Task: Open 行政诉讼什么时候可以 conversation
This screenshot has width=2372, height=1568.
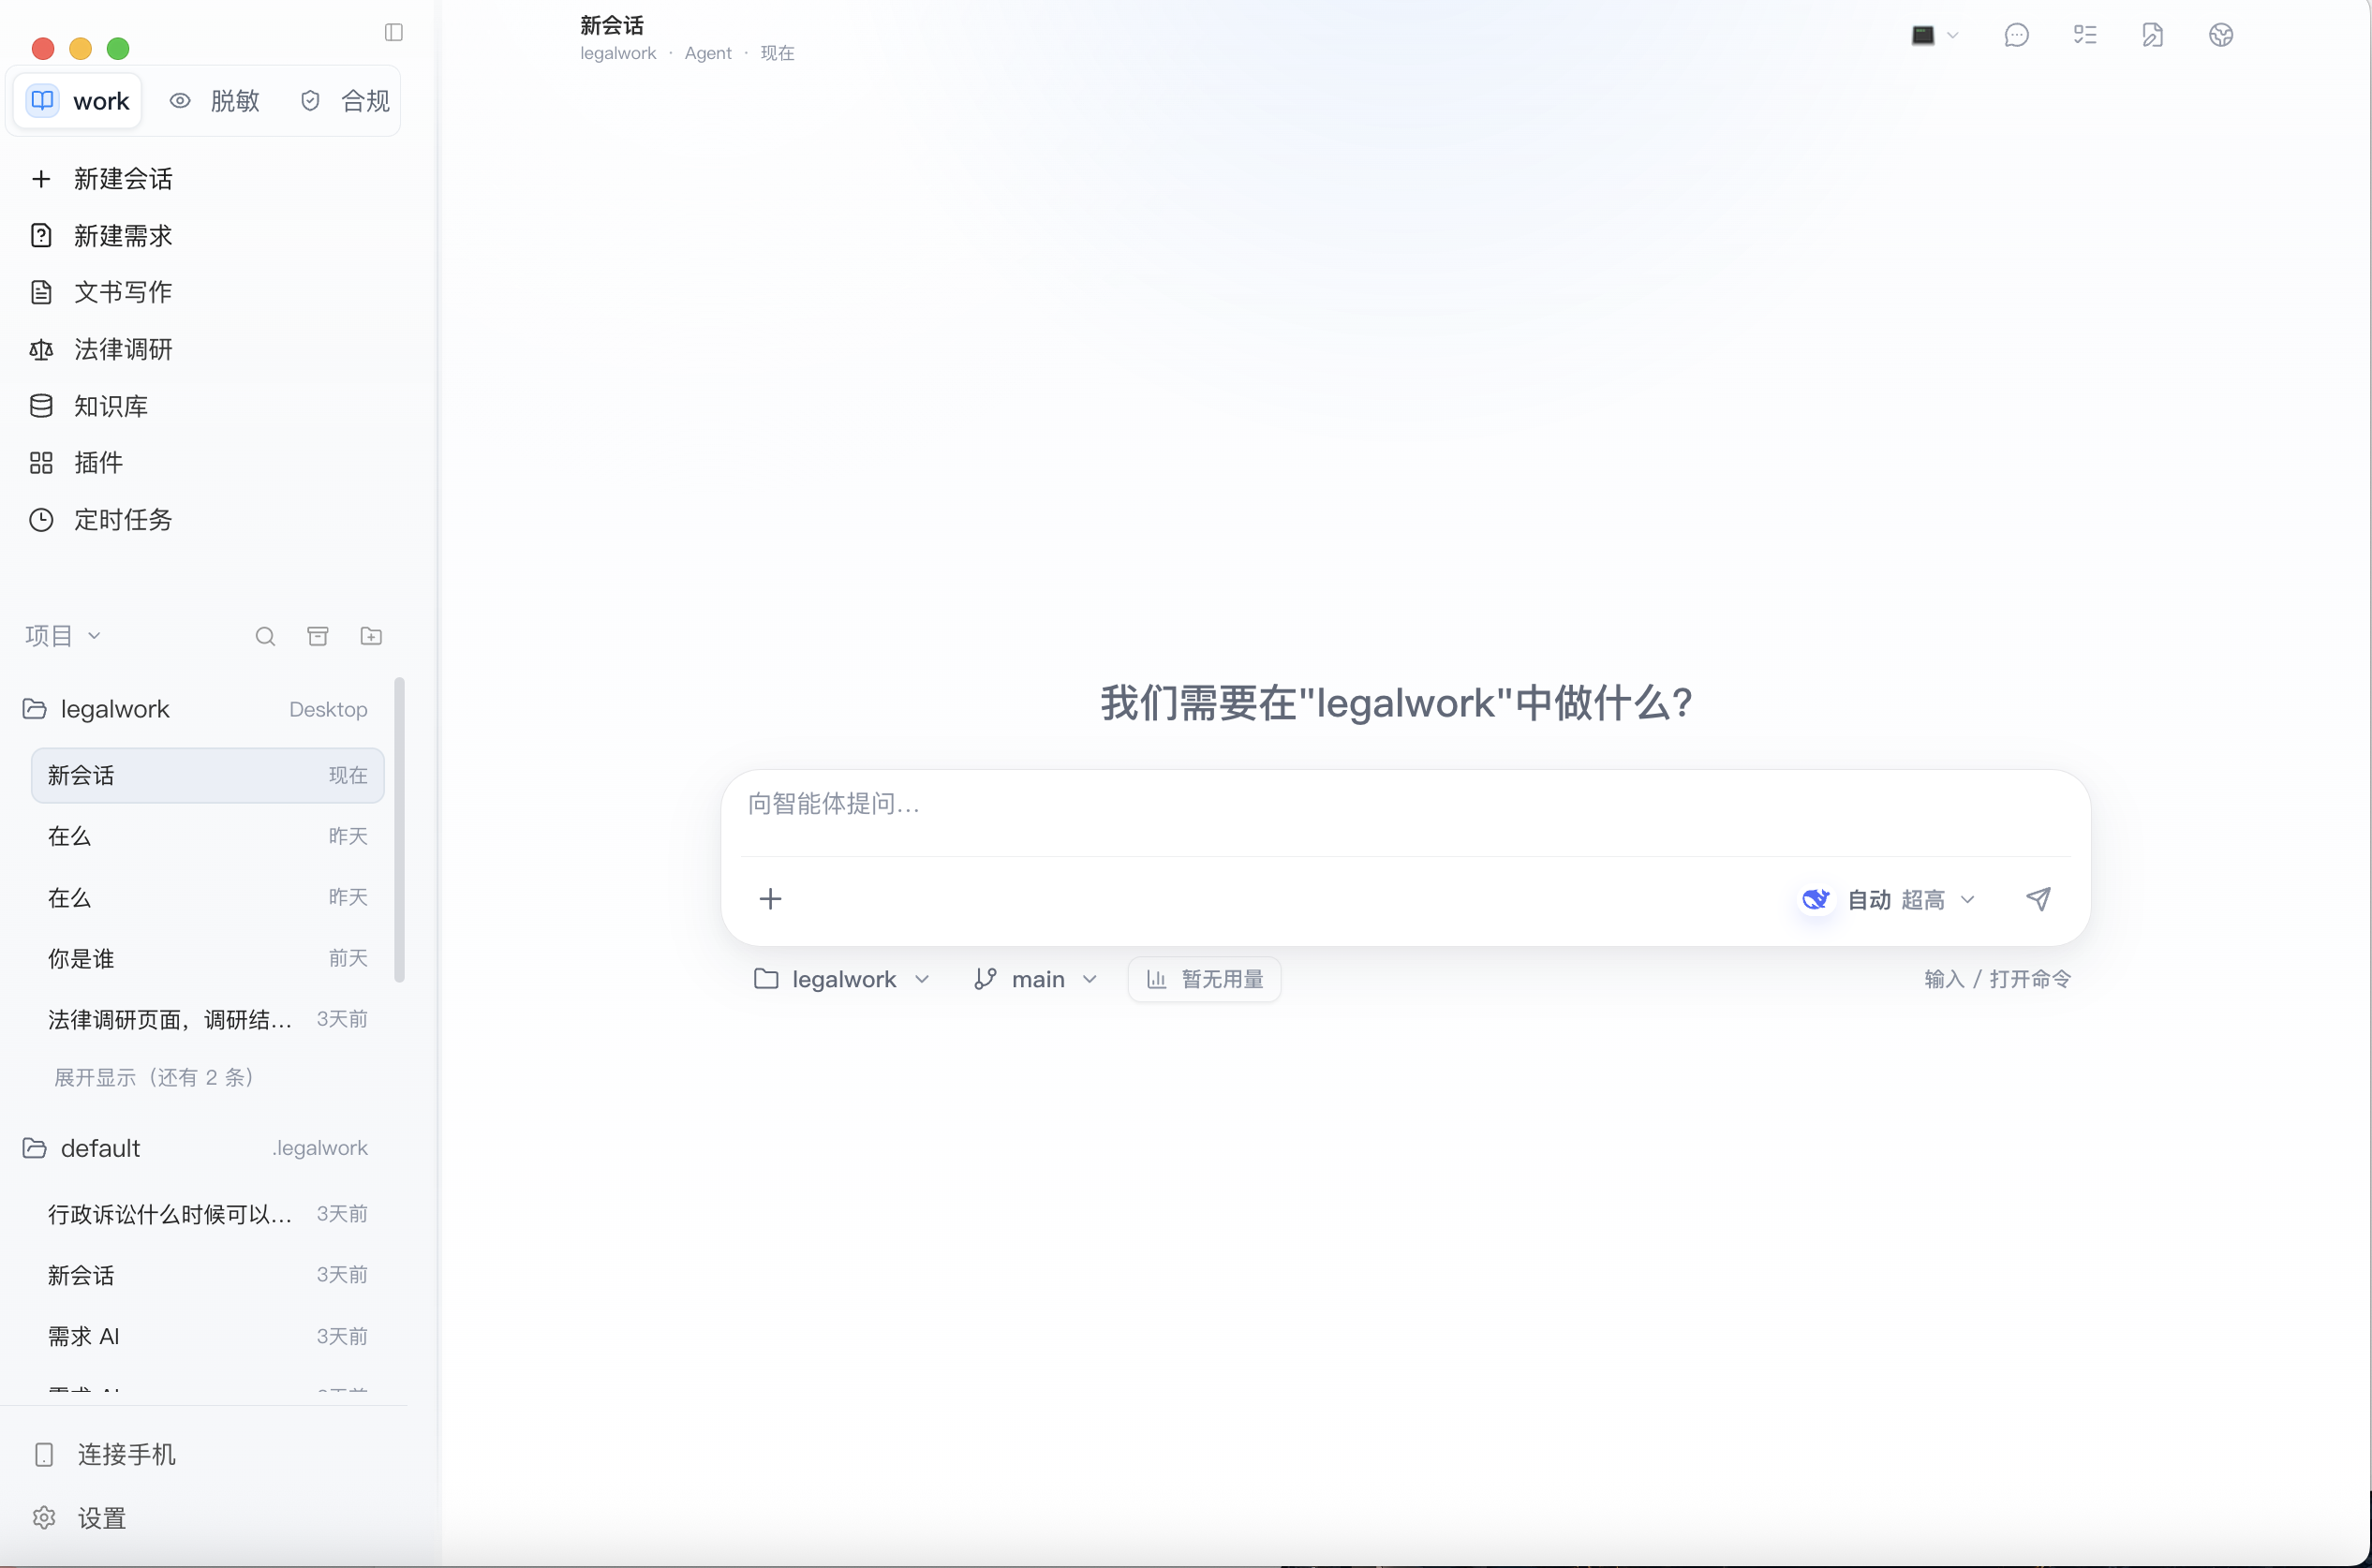Action: [207, 1214]
